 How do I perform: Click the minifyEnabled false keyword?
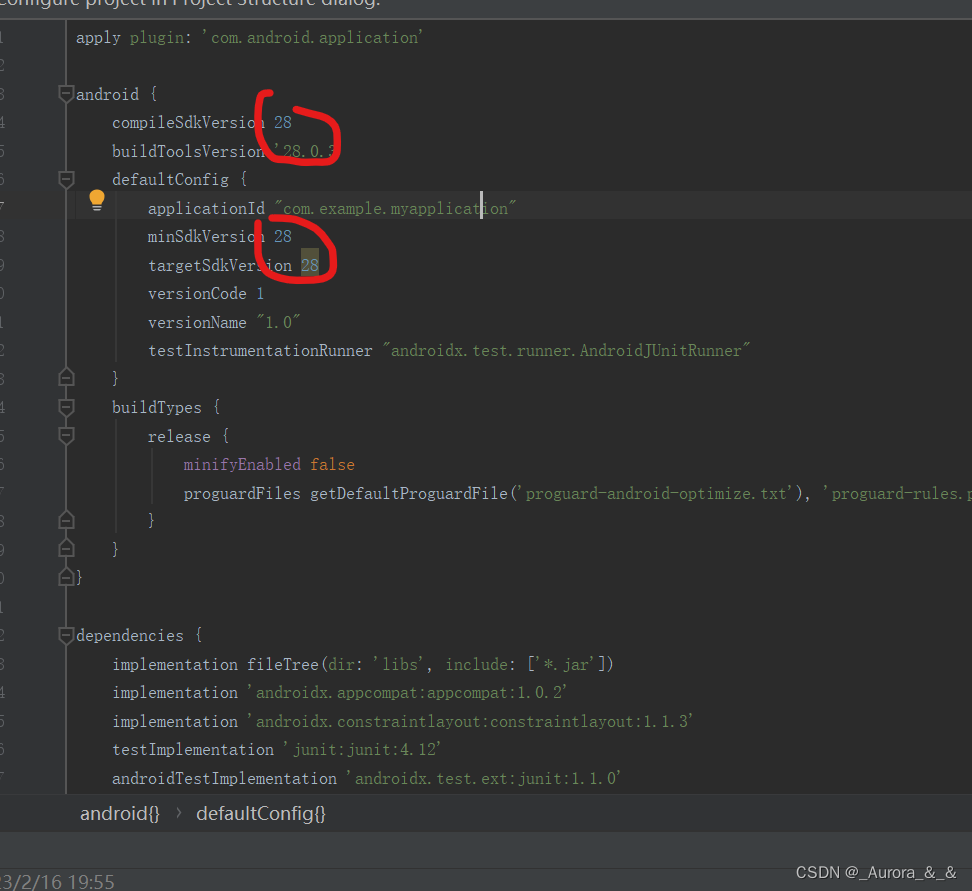click(x=332, y=463)
